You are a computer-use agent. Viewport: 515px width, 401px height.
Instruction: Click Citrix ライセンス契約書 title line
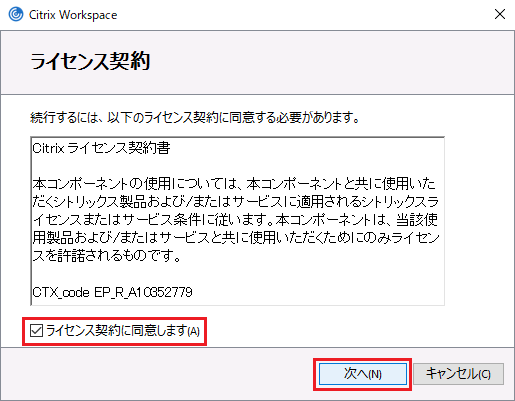(101, 148)
